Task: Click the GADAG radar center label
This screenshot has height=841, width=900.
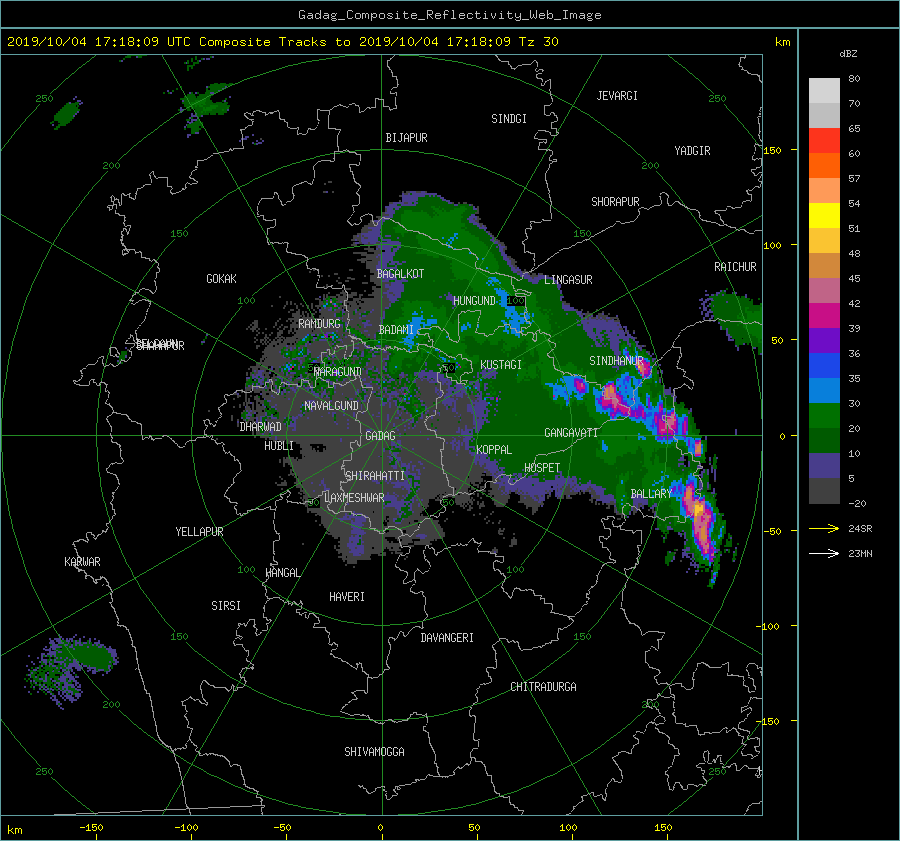Action: [x=381, y=436]
